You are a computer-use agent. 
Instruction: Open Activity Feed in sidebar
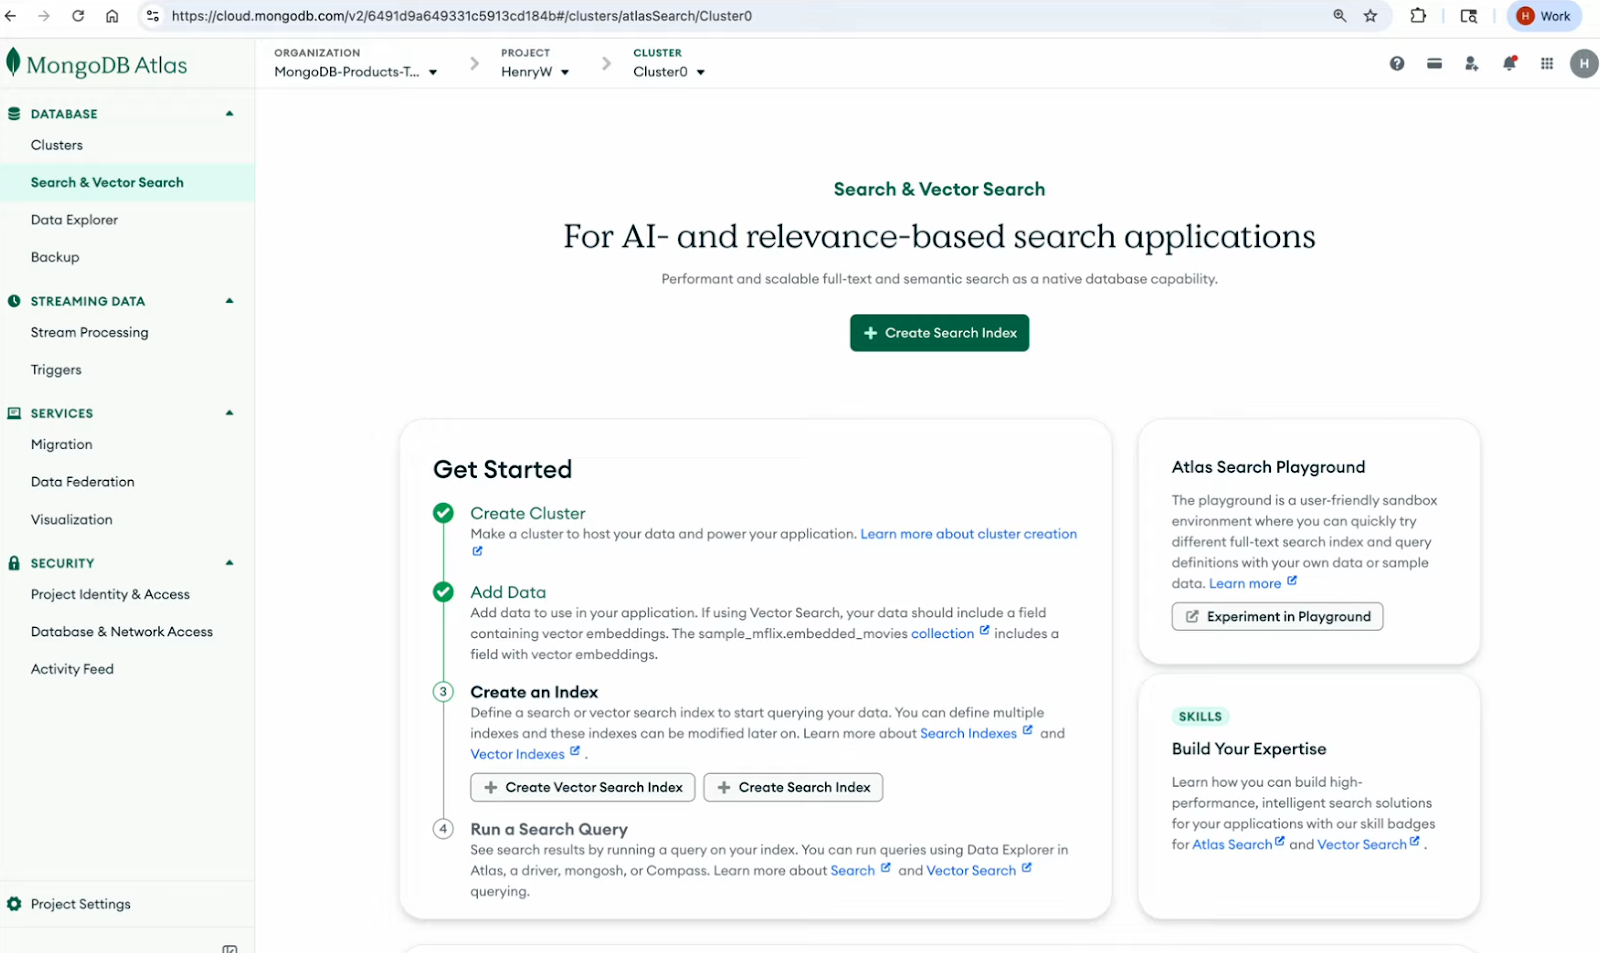(x=72, y=669)
